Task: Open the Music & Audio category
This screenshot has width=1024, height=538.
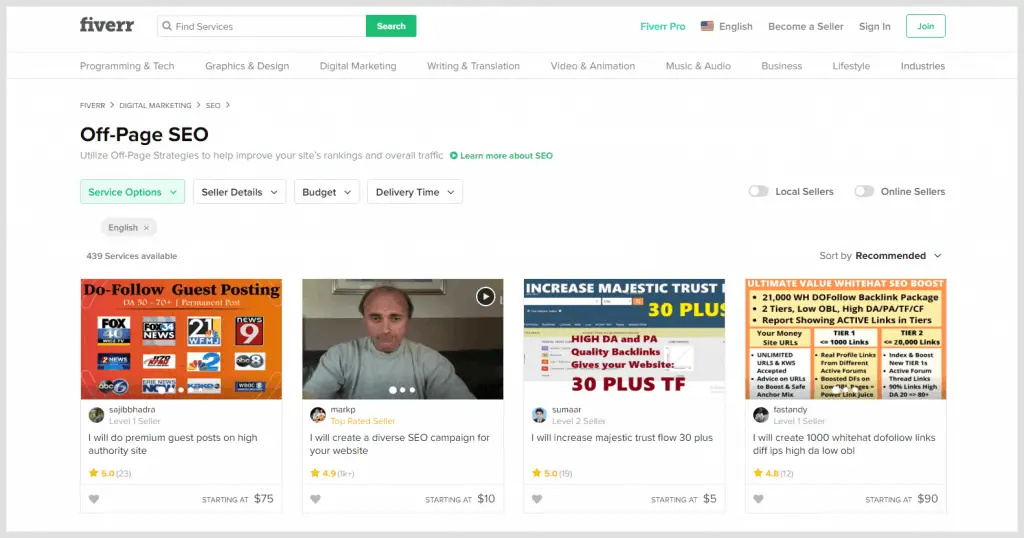Action: click(698, 66)
